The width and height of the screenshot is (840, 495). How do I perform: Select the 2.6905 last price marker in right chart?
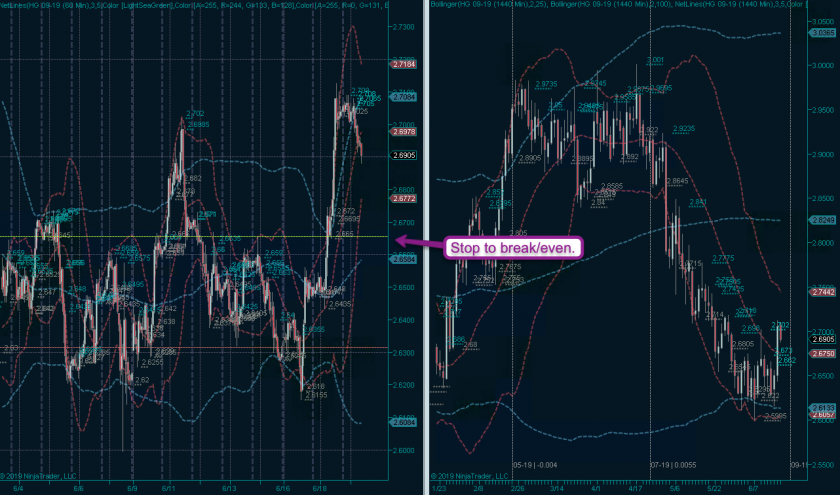[823, 340]
